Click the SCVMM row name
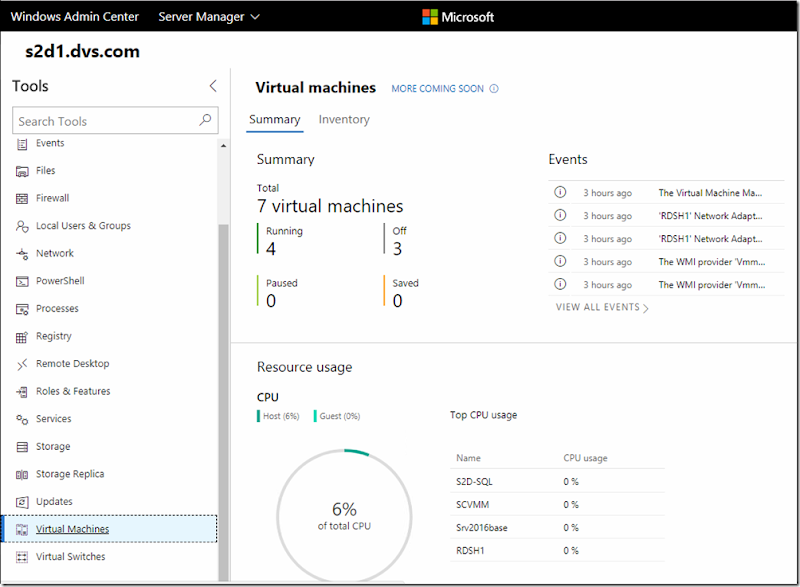The width and height of the screenshot is (800, 587). 472,505
